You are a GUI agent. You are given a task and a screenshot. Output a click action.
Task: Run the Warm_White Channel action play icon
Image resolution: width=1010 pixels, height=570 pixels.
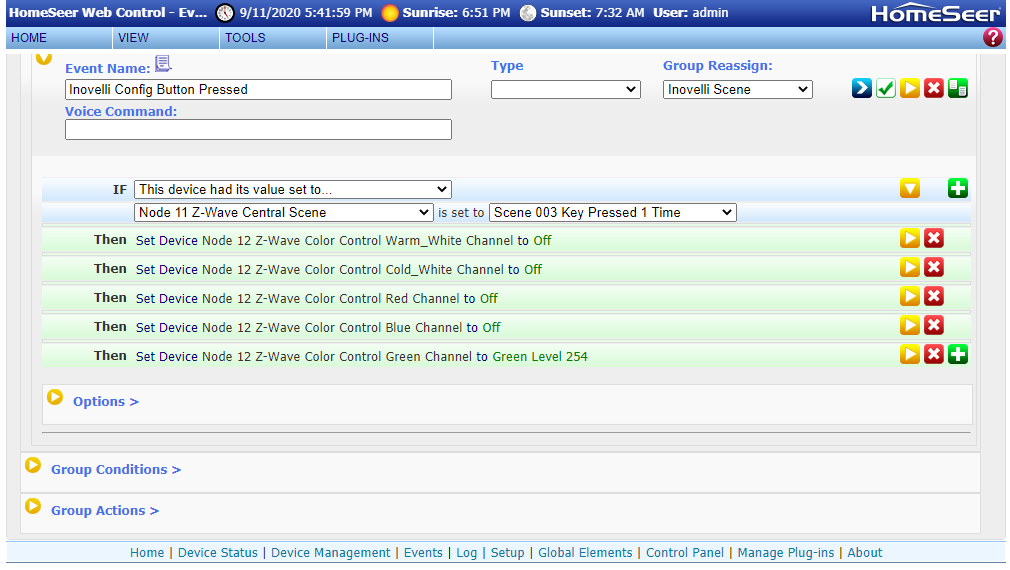pos(910,238)
